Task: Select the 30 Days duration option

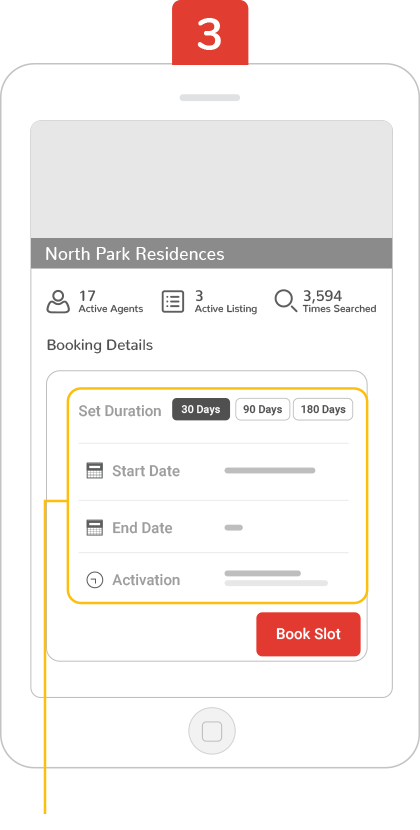Action: [201, 409]
